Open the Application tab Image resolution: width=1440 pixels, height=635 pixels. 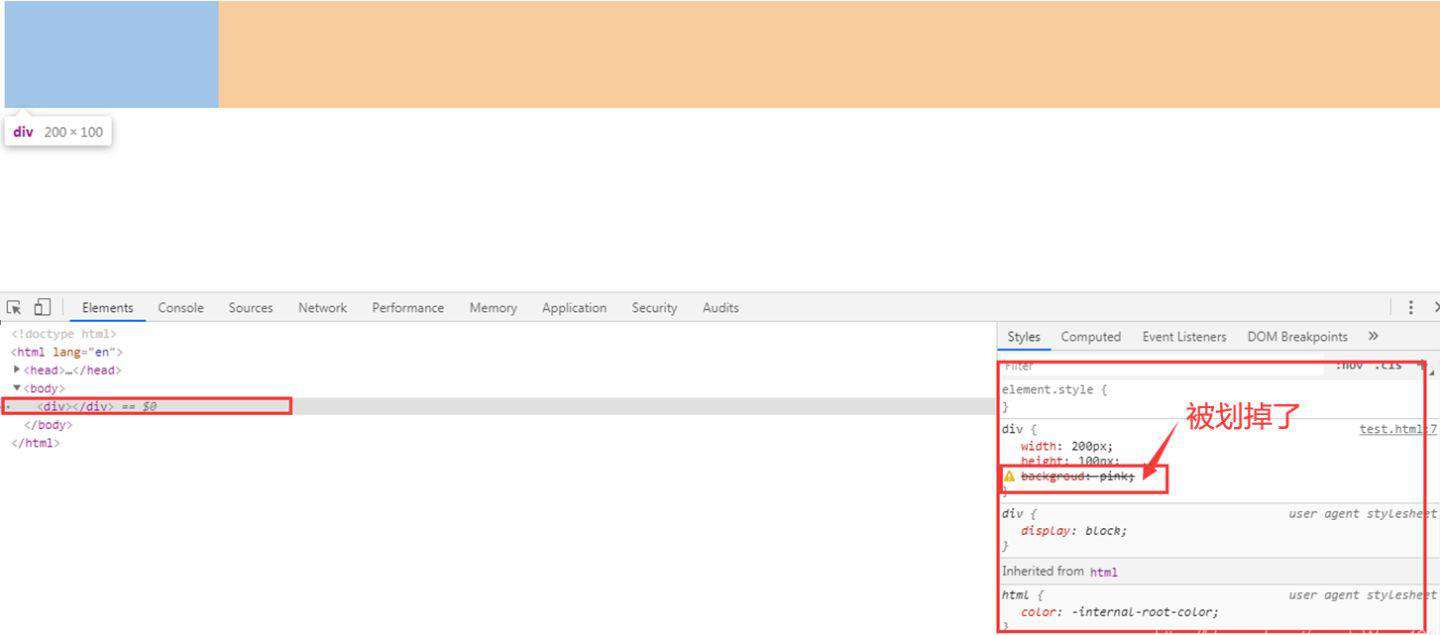pos(574,308)
